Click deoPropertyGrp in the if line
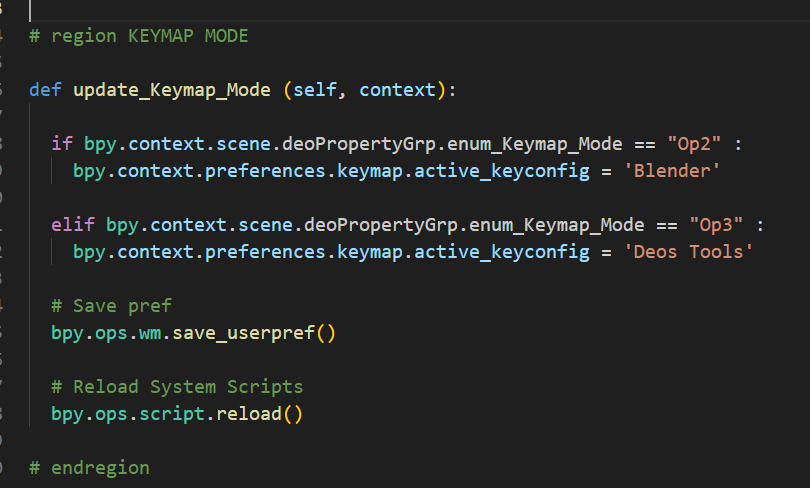810x488 pixels. 359,144
